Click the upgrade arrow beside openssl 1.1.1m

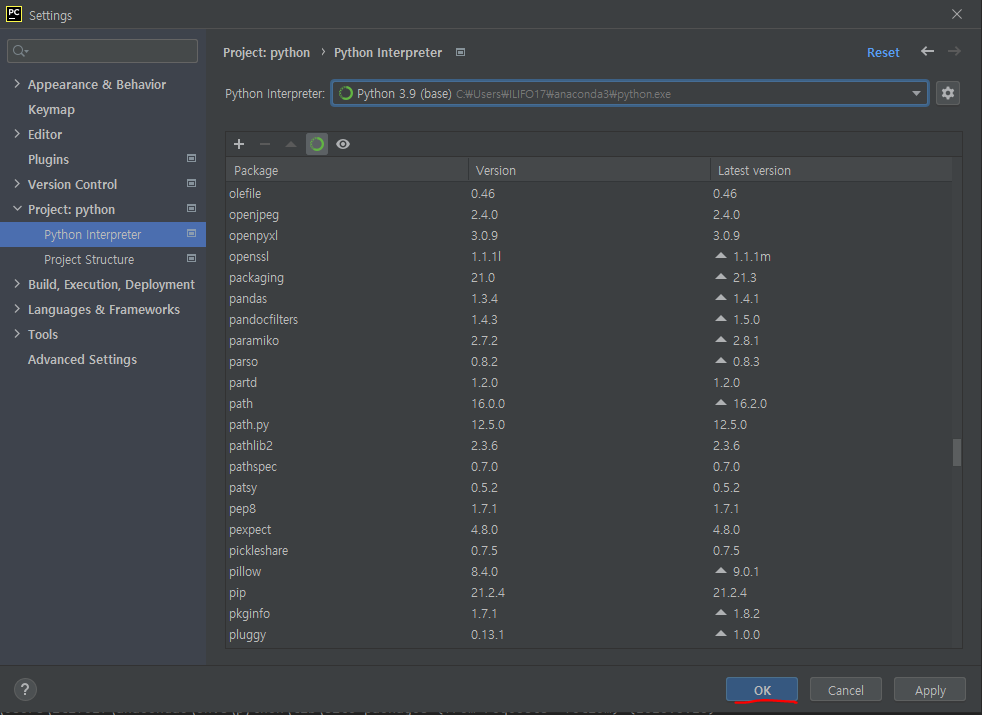(721, 255)
